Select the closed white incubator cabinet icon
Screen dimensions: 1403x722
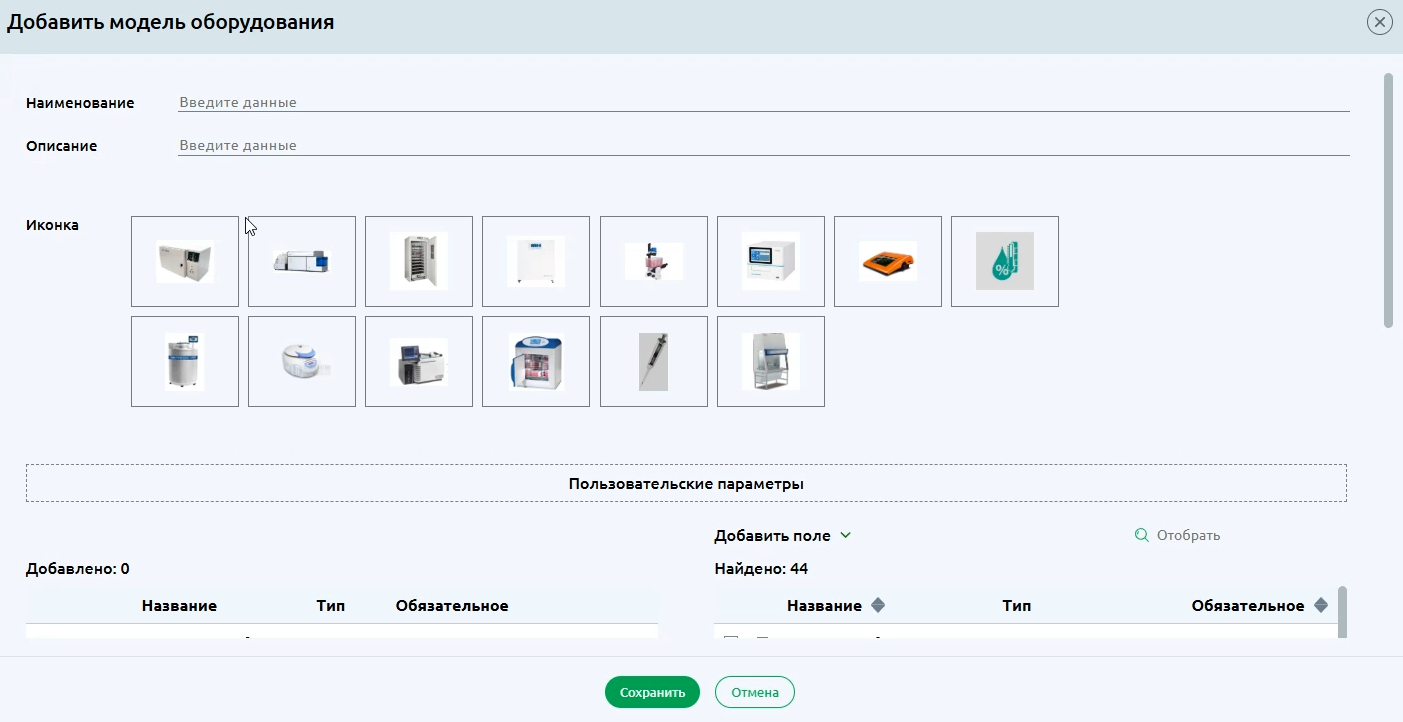click(536, 261)
